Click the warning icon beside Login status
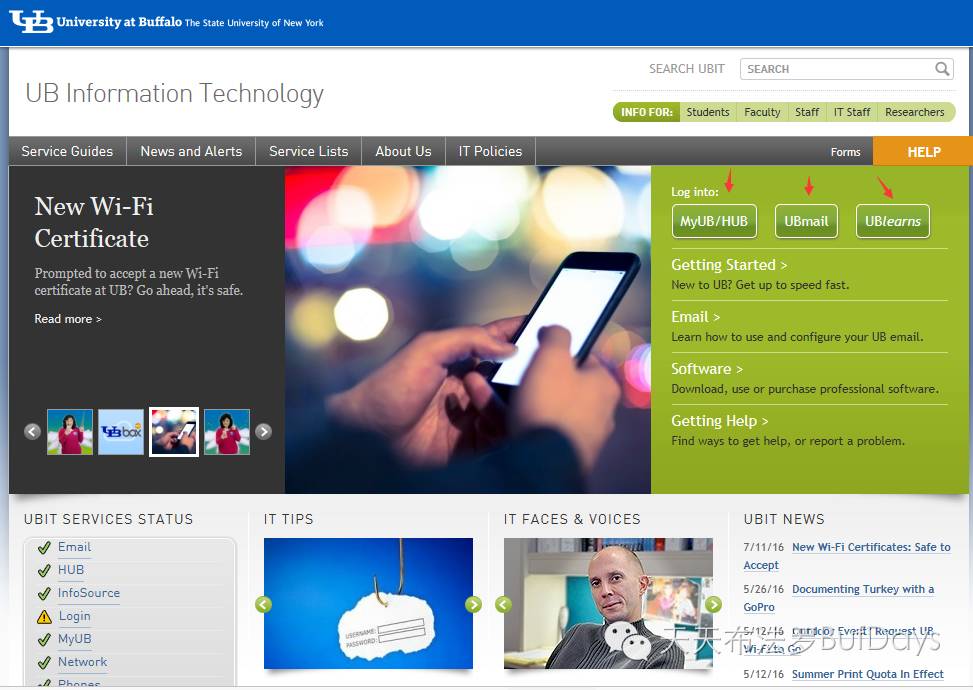The height and width of the screenshot is (690, 973). (44, 617)
